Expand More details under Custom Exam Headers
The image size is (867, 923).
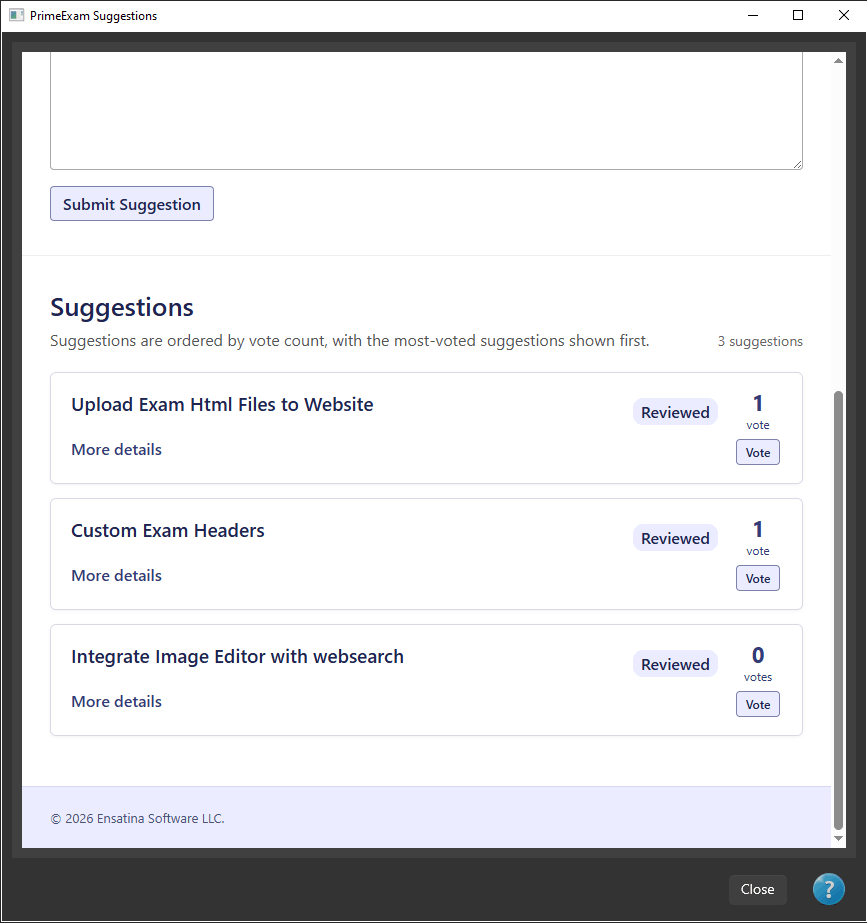pyautogui.click(x=117, y=576)
